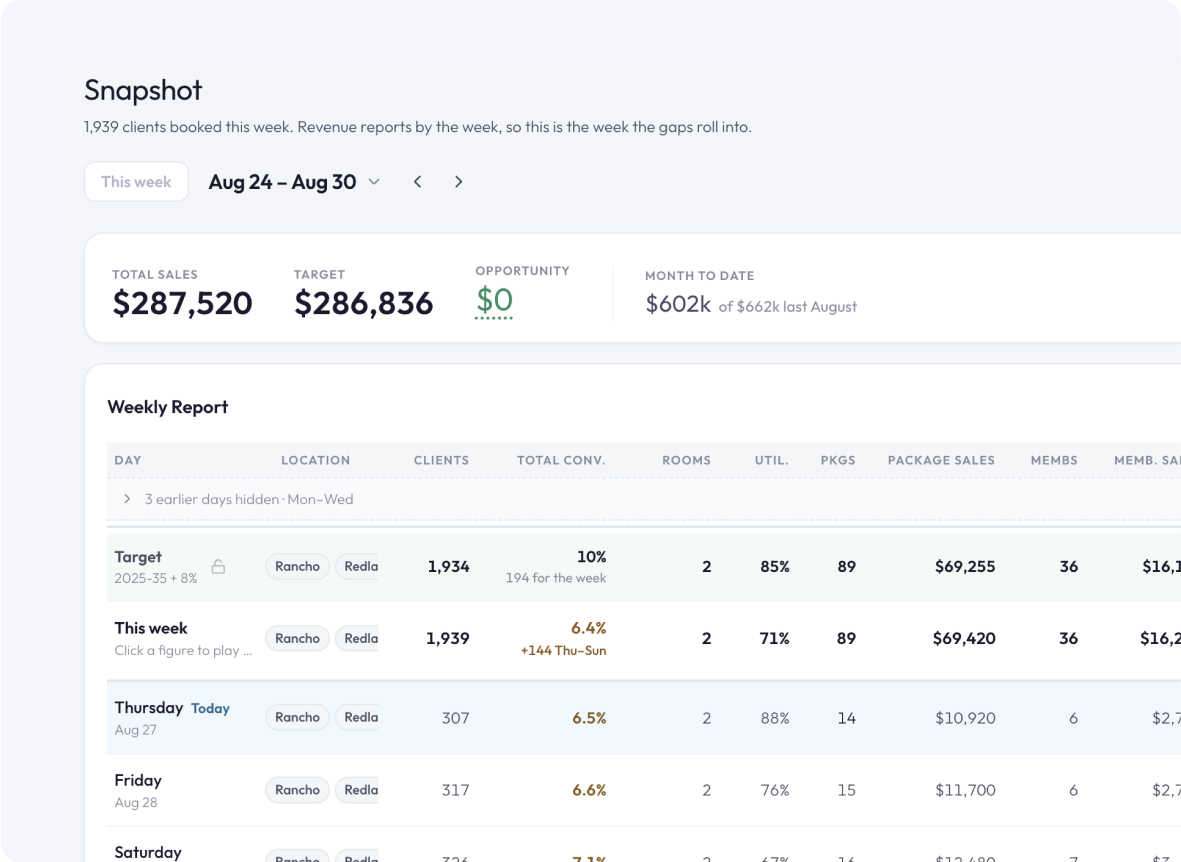Click the DAY column header

pos(128,460)
